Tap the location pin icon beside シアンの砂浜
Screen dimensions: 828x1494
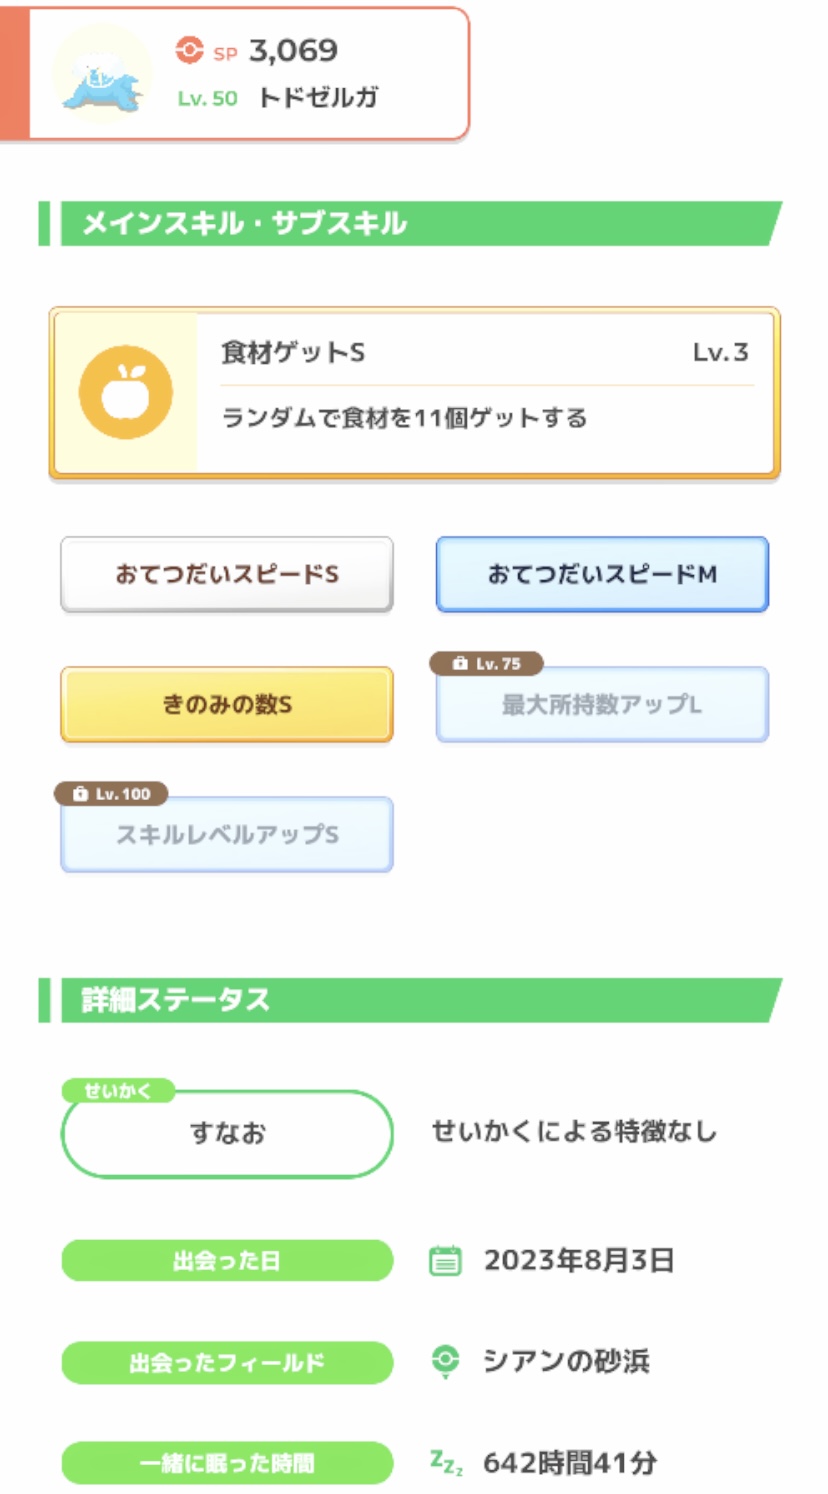[445, 1362]
